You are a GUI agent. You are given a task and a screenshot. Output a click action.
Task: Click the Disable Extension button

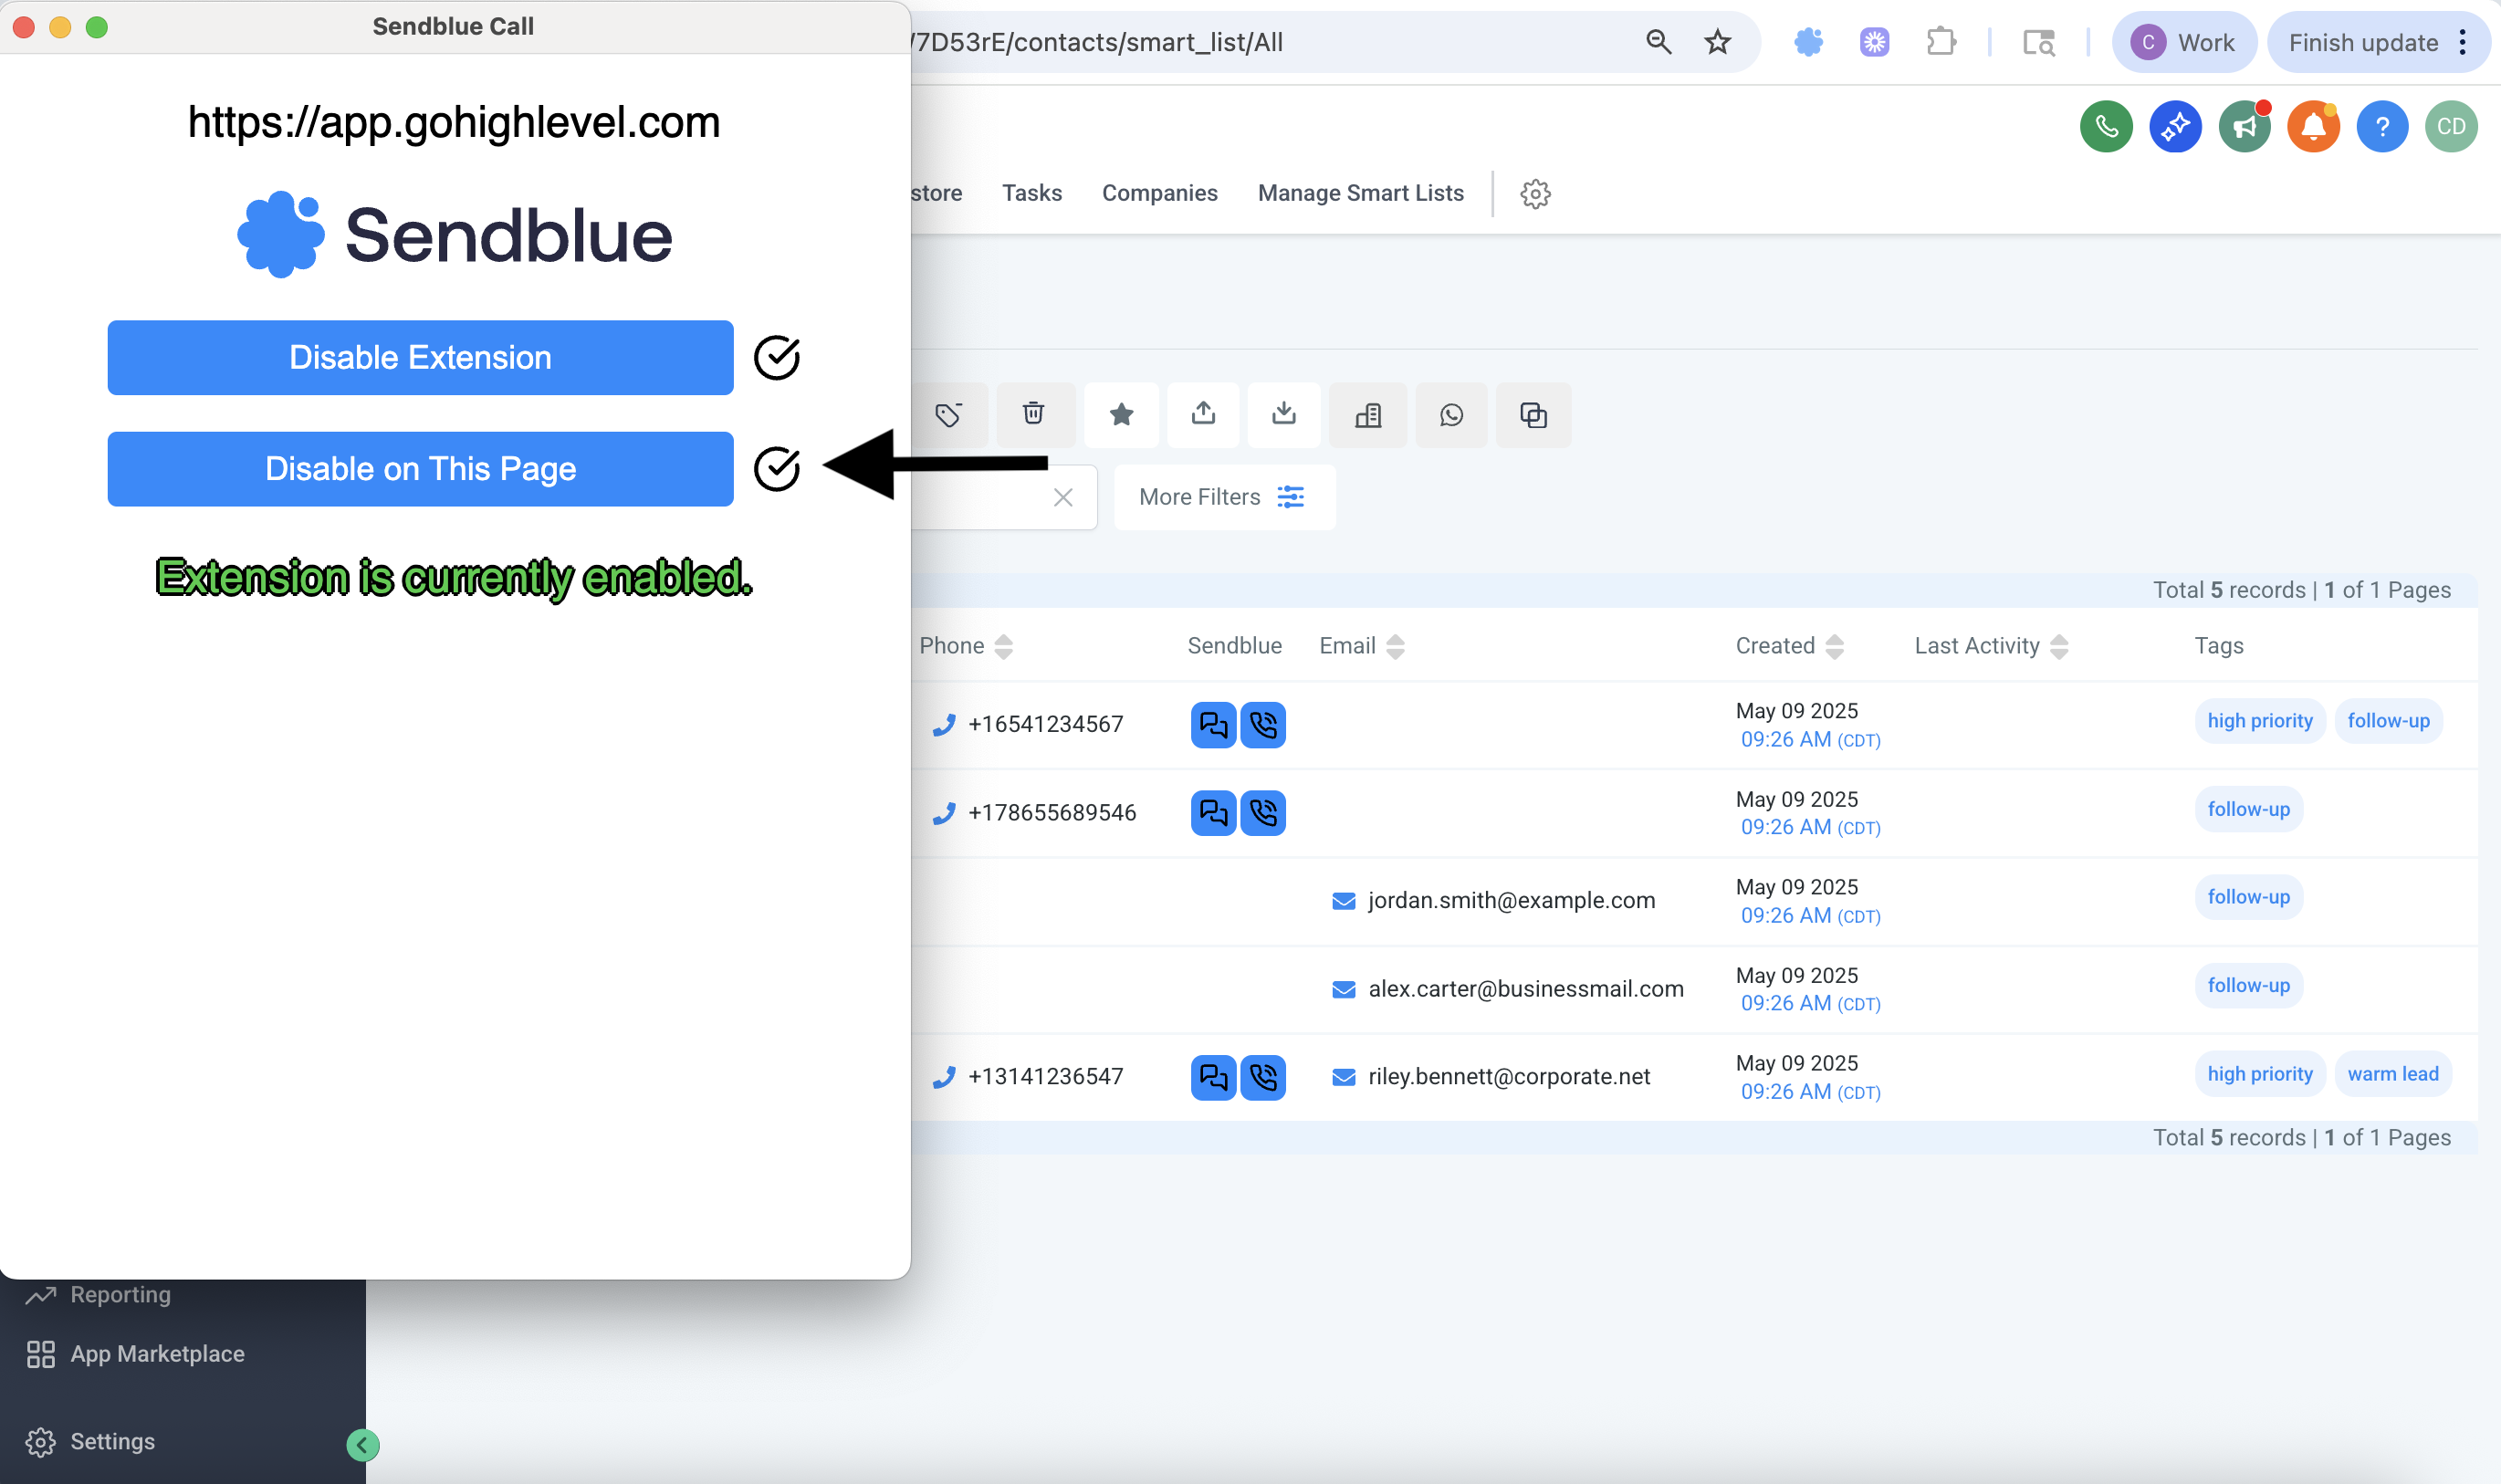420,357
